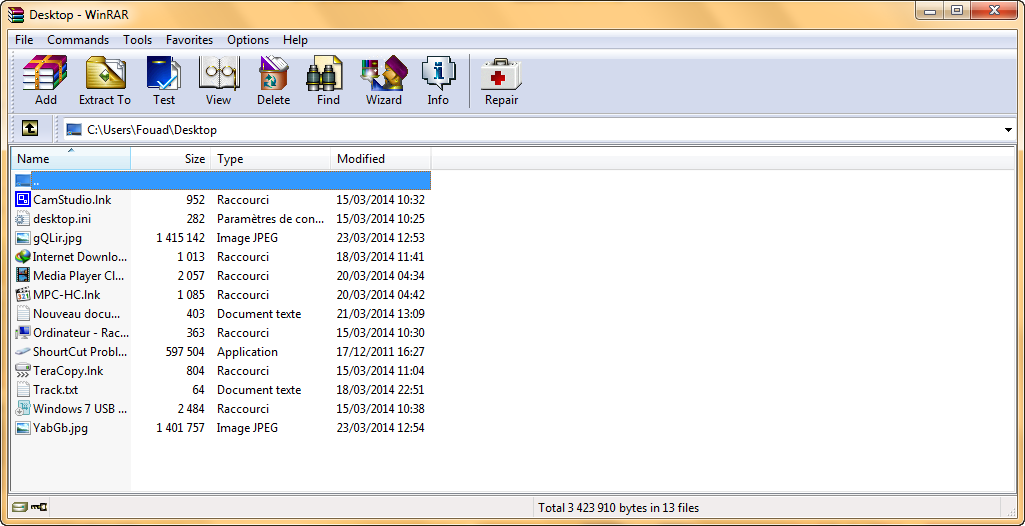The width and height of the screenshot is (1025, 526).
Task: Minimize the WinRAR window
Action: click(930, 10)
